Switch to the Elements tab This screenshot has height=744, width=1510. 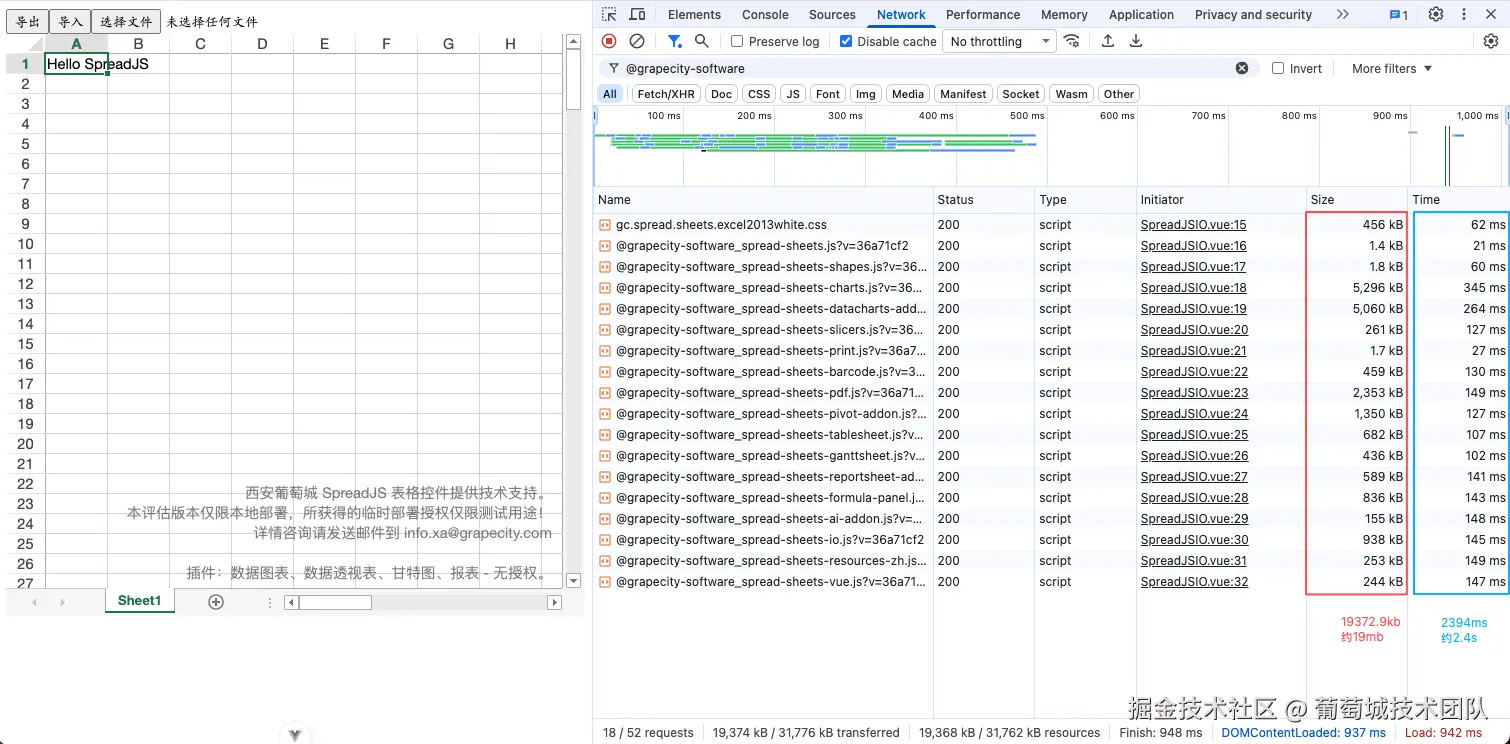tap(694, 14)
